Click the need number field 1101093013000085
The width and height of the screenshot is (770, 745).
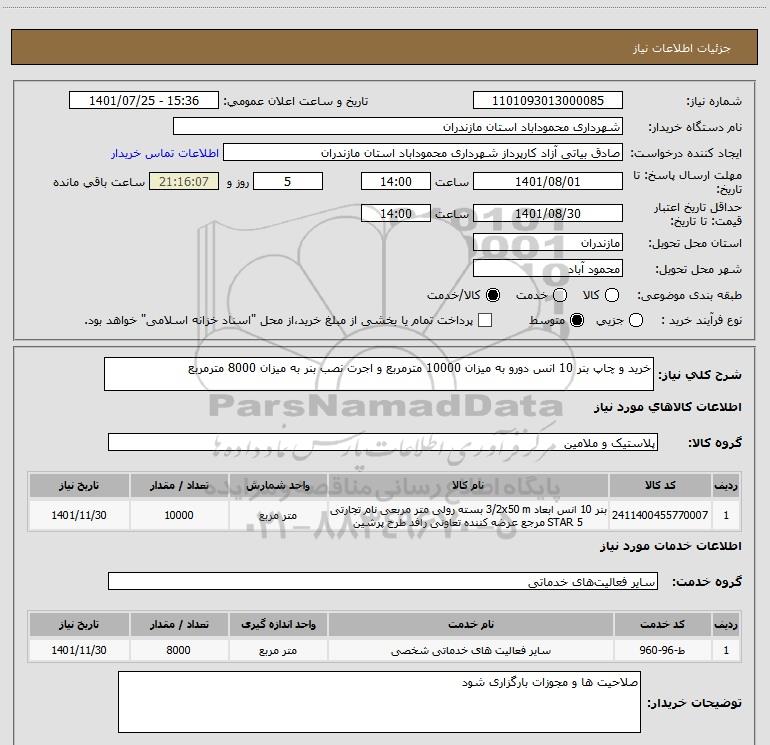point(548,101)
